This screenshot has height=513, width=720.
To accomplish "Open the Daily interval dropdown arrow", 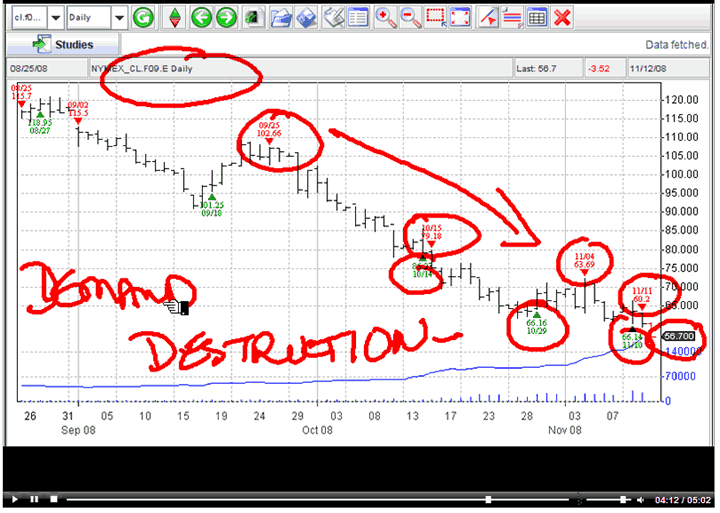I will (x=119, y=18).
